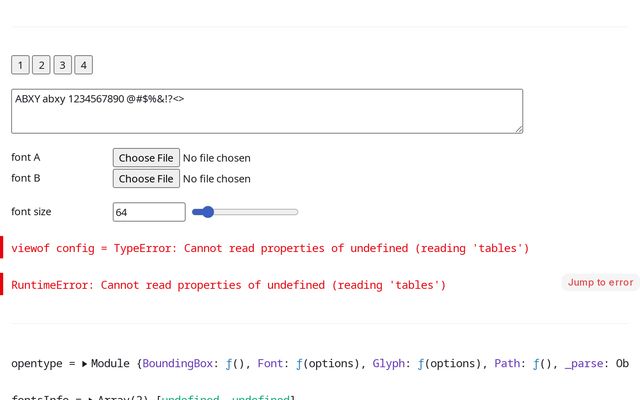
Task: Jump to error
Action: [600, 282]
